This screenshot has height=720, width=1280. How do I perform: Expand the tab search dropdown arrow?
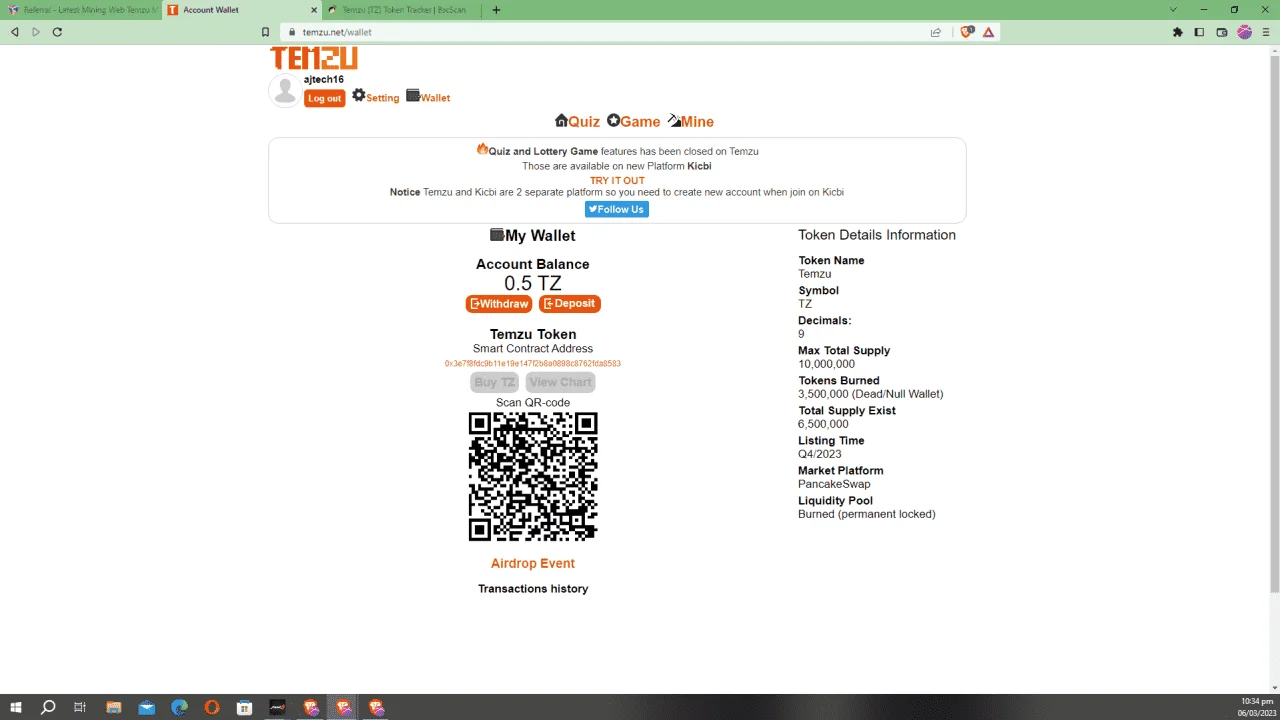tap(1173, 10)
